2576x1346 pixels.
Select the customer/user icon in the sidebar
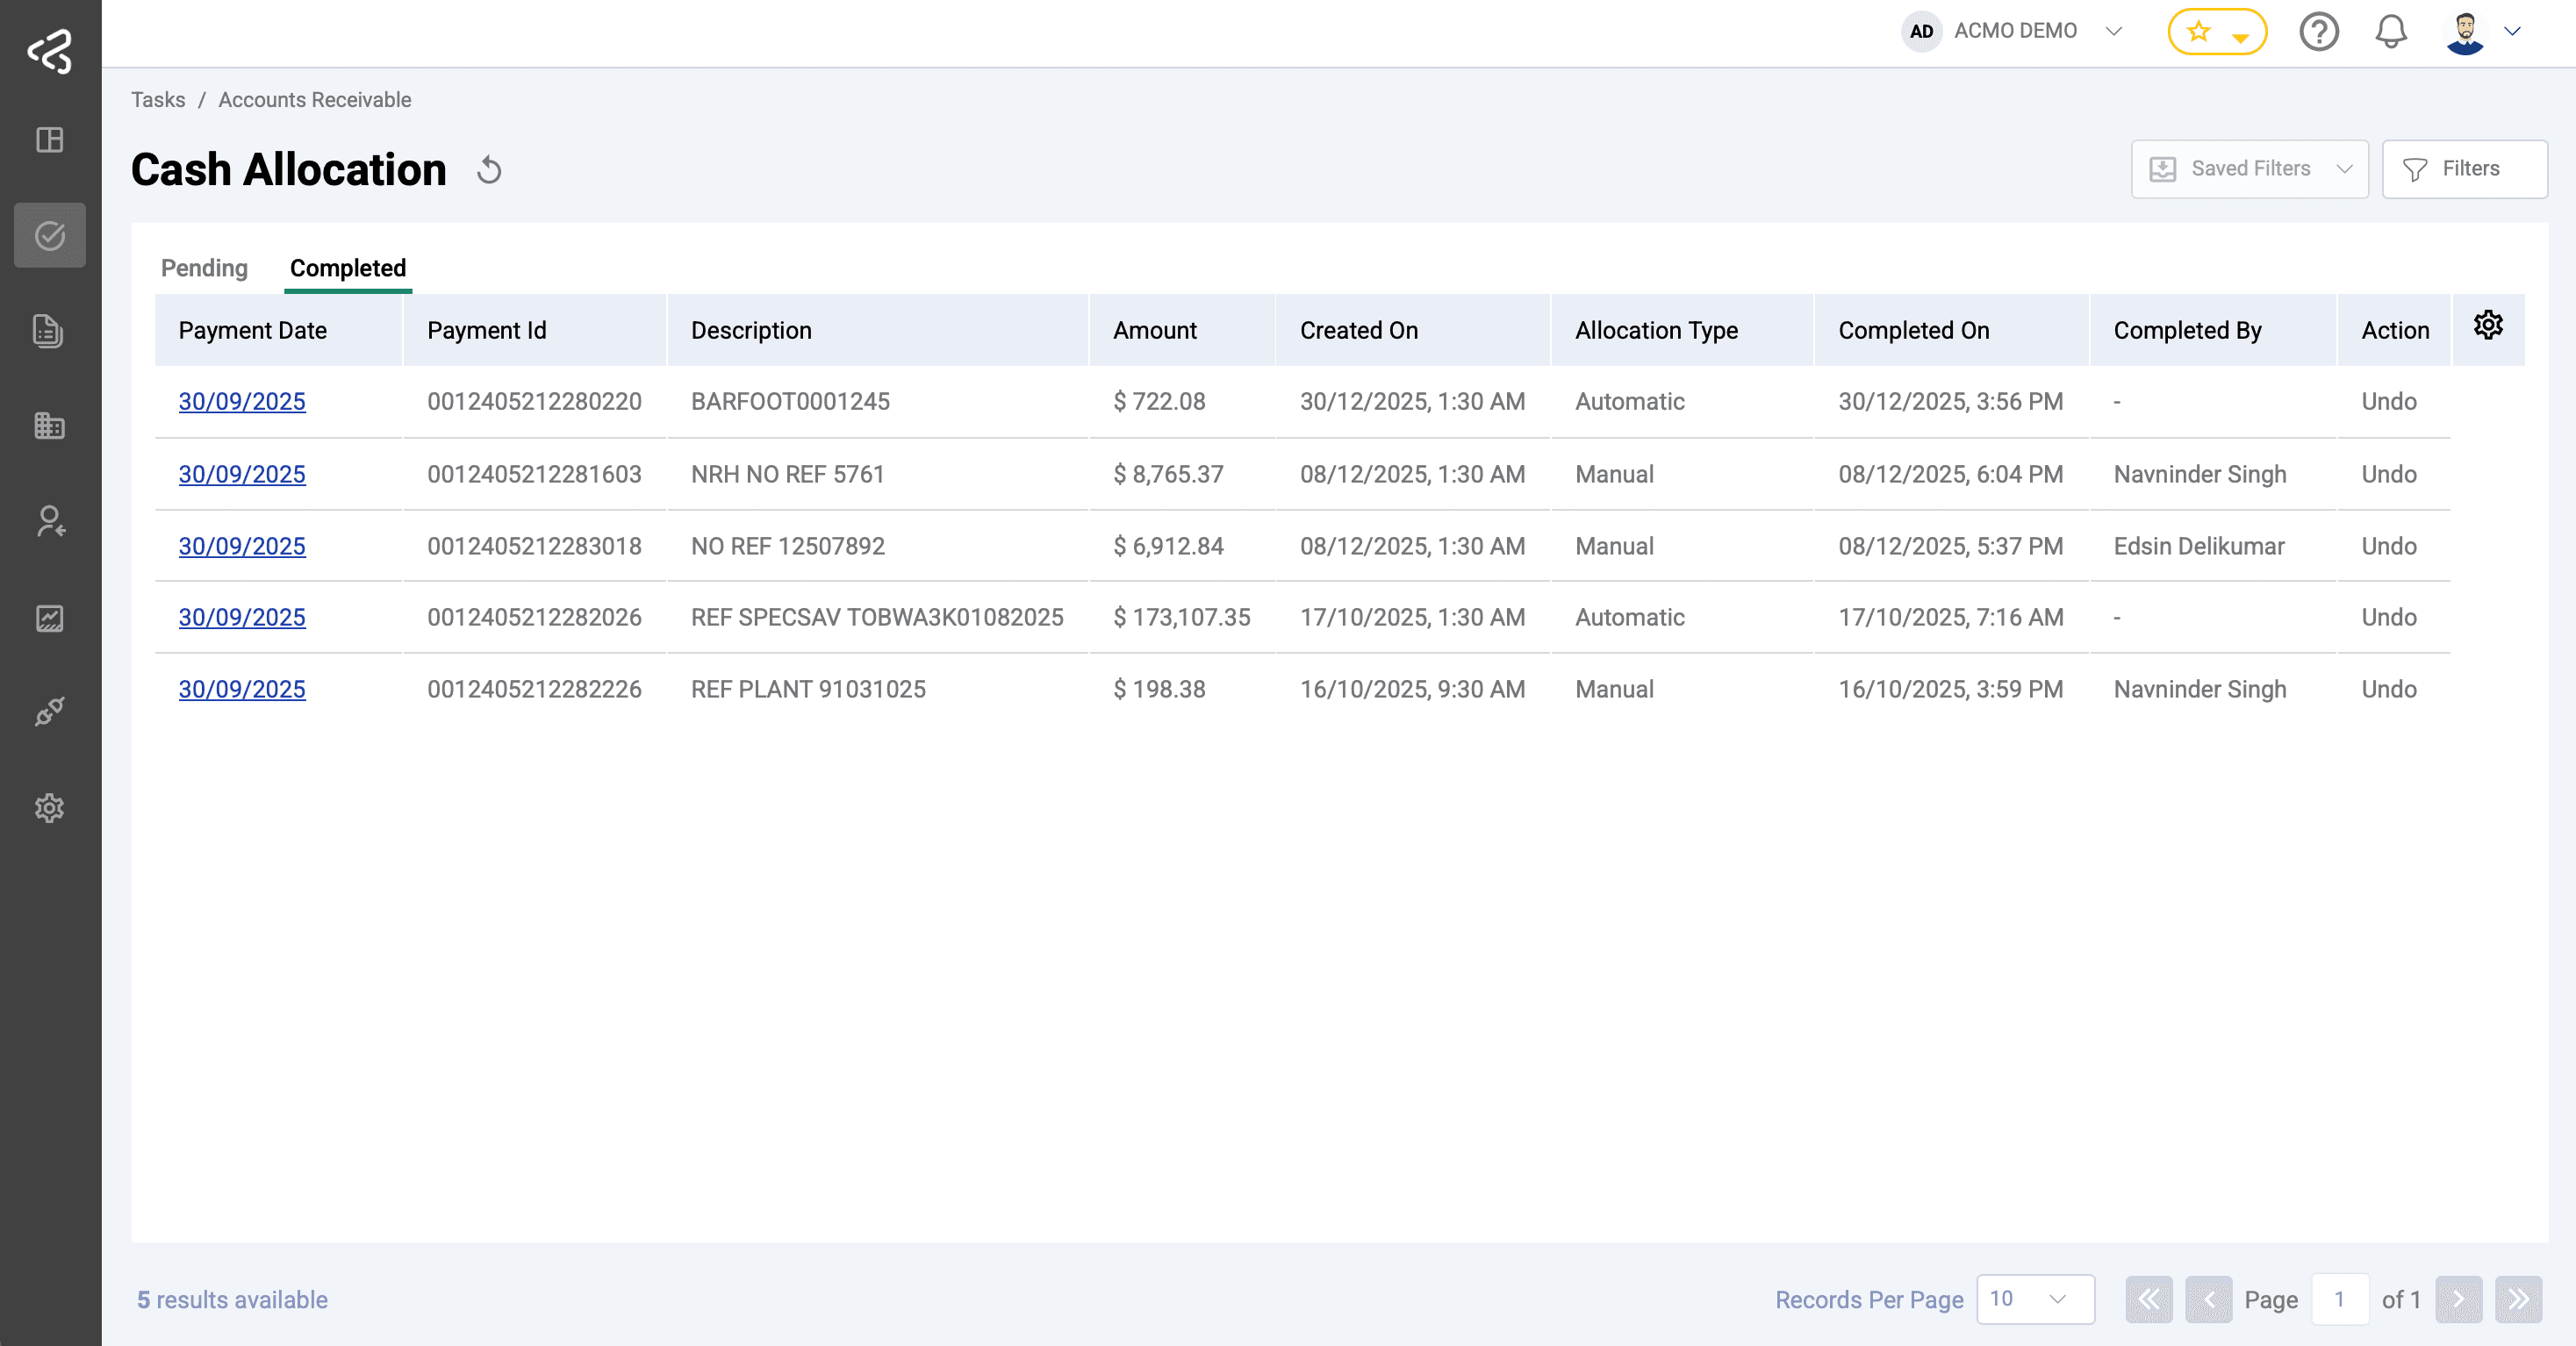tap(50, 521)
